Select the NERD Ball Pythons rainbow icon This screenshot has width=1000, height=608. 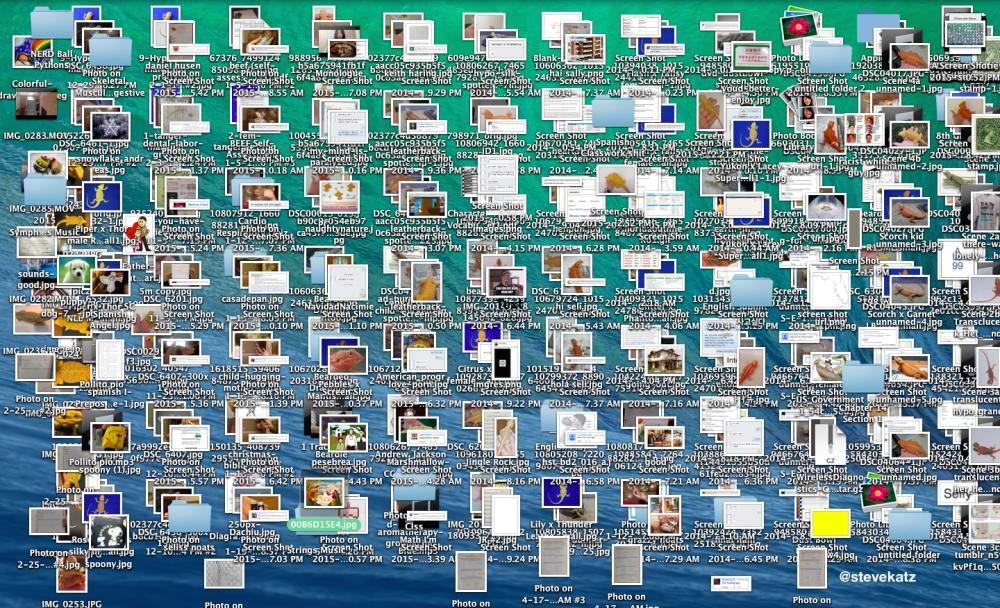tap(33, 53)
